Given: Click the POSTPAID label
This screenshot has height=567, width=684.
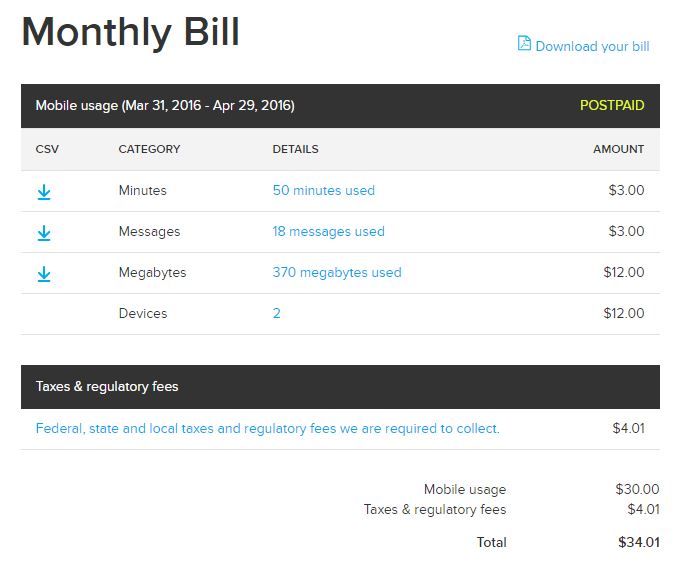Looking at the screenshot, I should click(612, 105).
